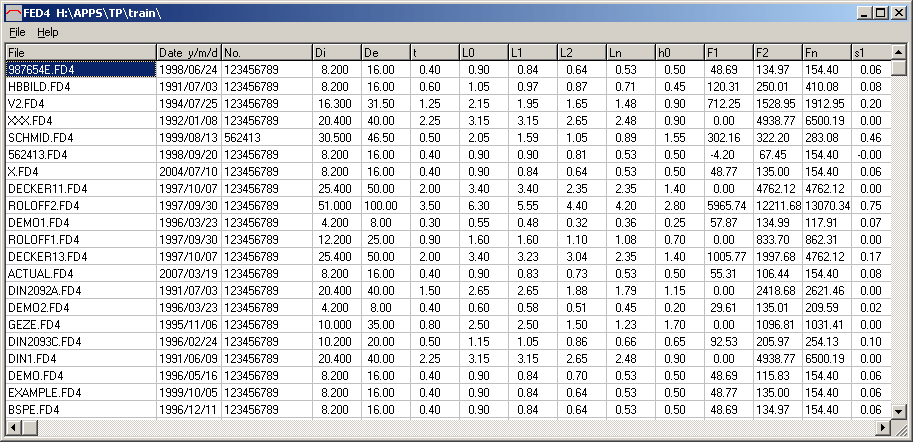The image size is (913, 442).
Task: Open the File menu
Action: [x=17, y=32]
